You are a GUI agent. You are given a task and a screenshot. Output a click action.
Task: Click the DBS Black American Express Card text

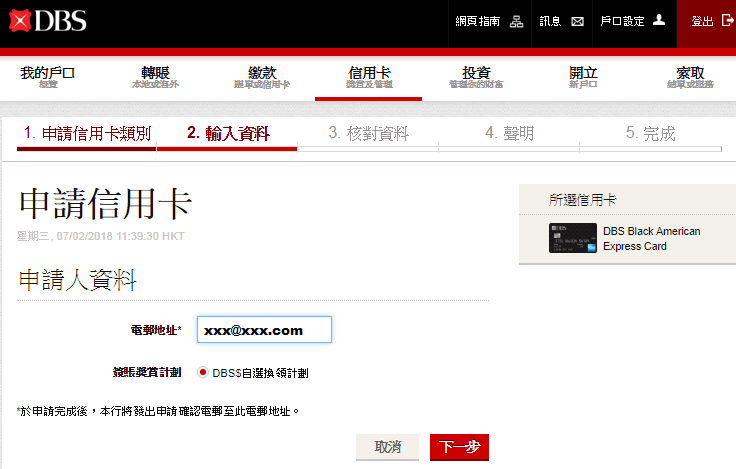tap(651, 238)
